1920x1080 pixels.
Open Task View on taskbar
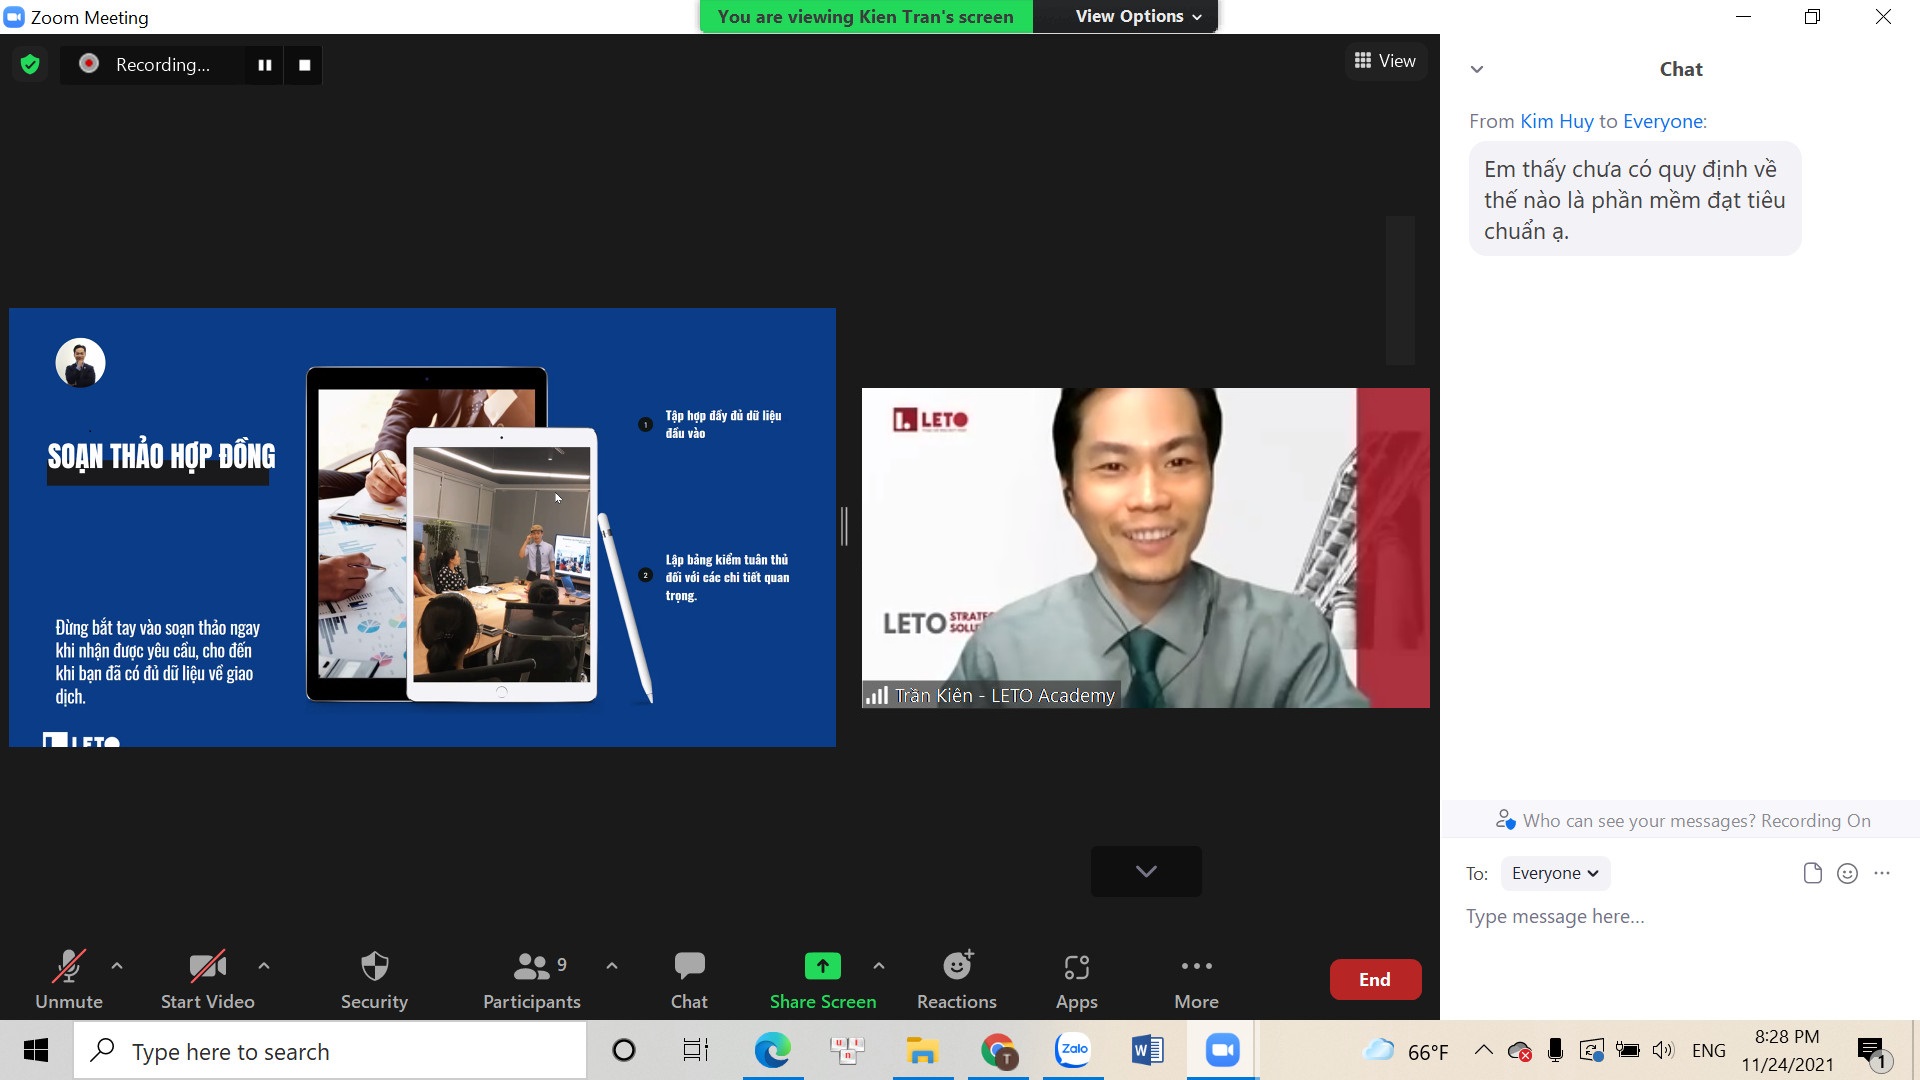click(696, 1050)
